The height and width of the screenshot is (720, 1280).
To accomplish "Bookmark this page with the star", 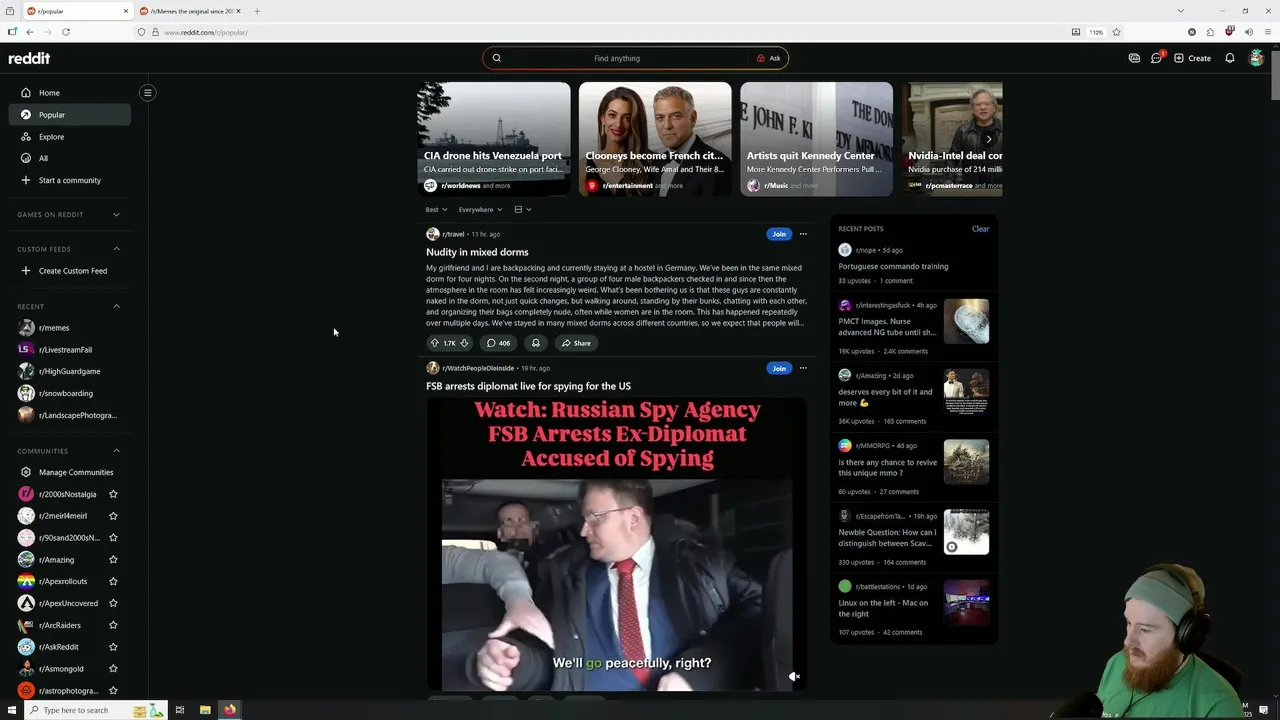I will [x=1117, y=32].
